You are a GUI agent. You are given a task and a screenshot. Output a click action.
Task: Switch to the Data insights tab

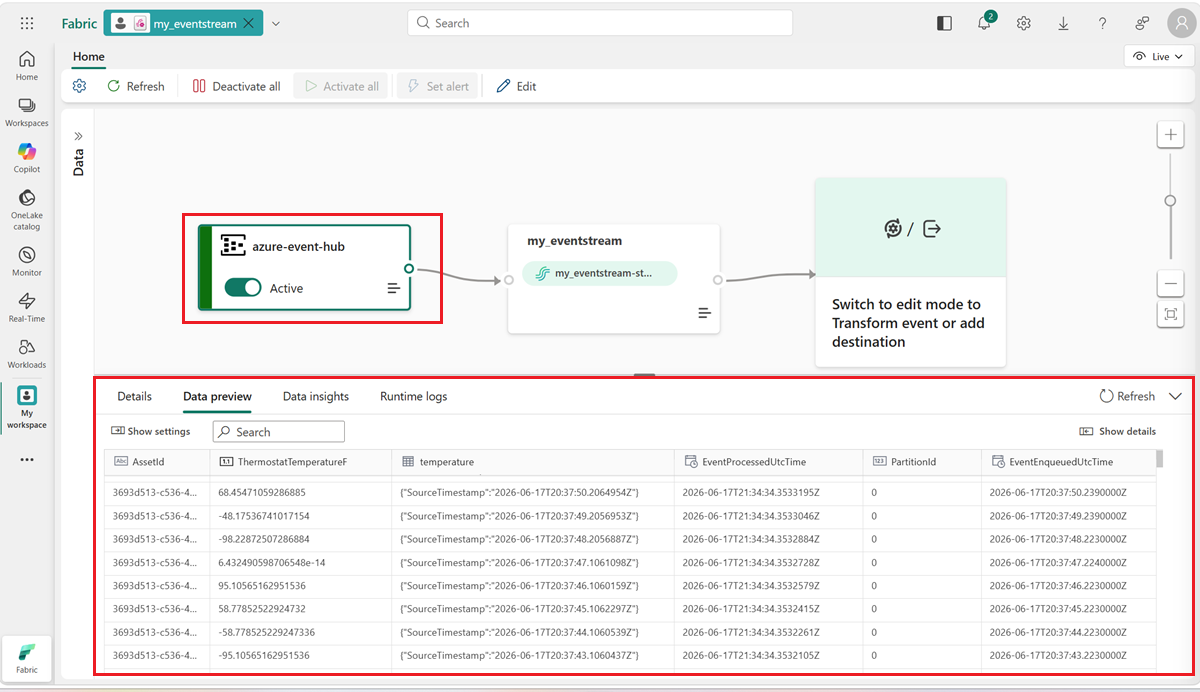point(316,396)
